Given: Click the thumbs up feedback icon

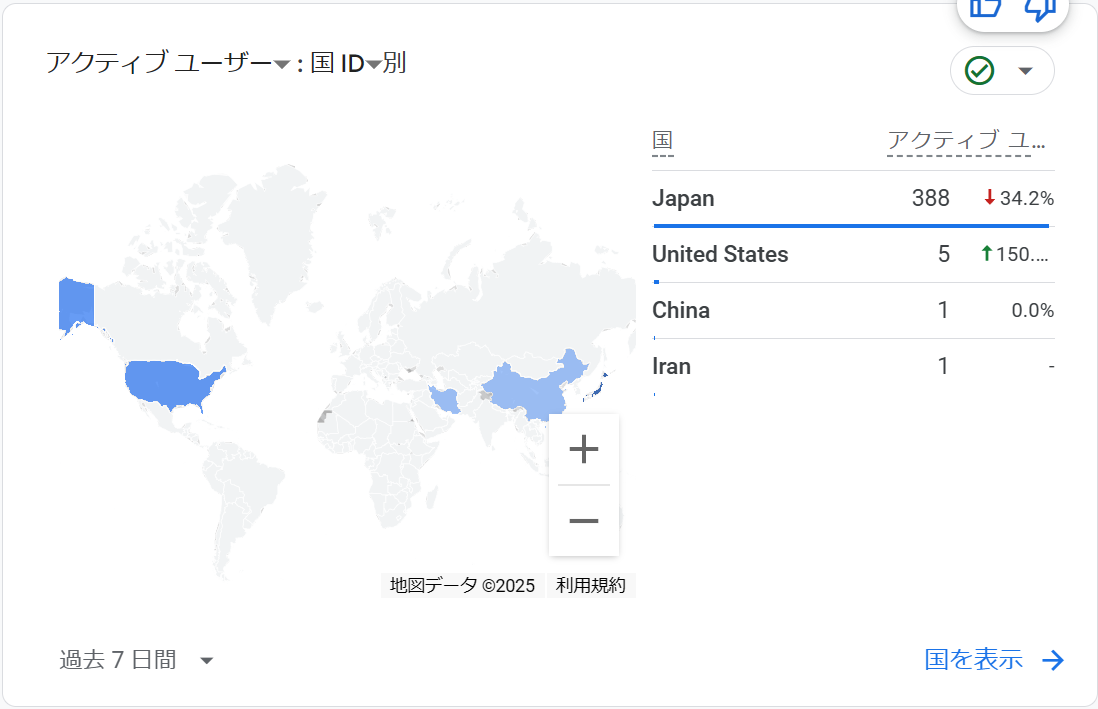Looking at the screenshot, I should [986, 7].
